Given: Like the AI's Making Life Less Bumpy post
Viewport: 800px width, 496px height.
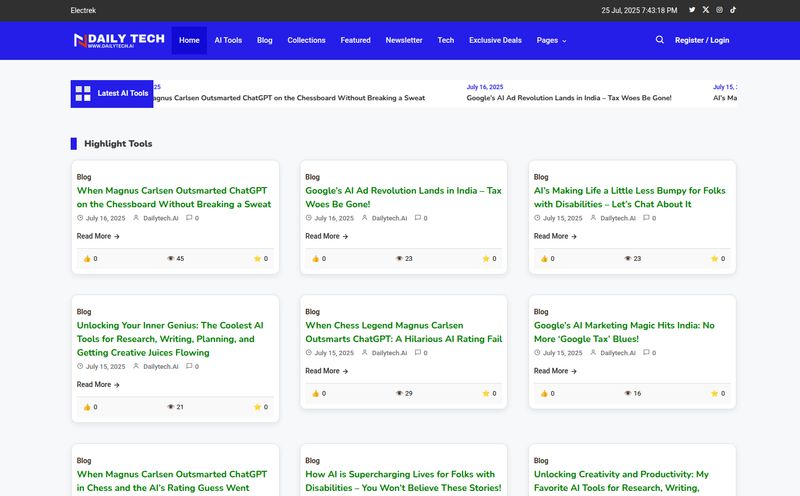Looking at the screenshot, I should coord(544,259).
